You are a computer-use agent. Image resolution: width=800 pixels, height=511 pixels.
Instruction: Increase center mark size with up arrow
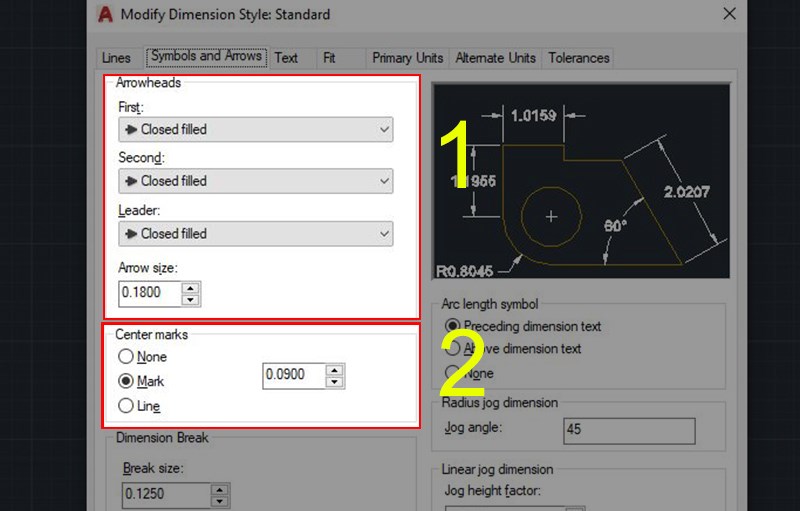click(335, 370)
